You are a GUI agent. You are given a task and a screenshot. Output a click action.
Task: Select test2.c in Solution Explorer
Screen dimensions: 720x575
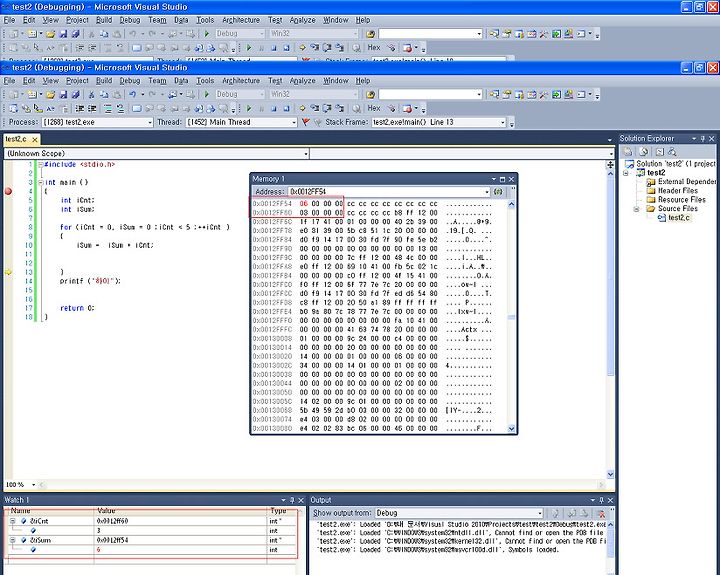tap(679, 218)
